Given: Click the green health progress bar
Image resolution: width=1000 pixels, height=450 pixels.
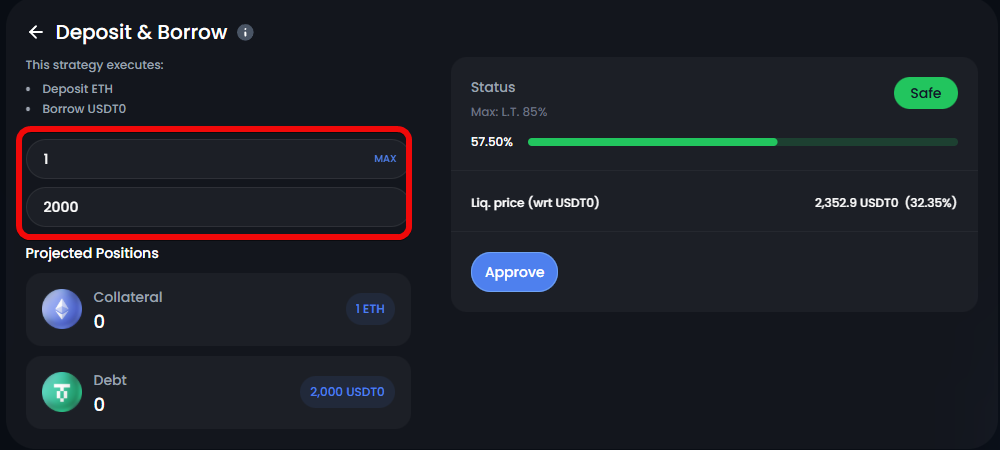Looking at the screenshot, I should (x=652, y=142).
